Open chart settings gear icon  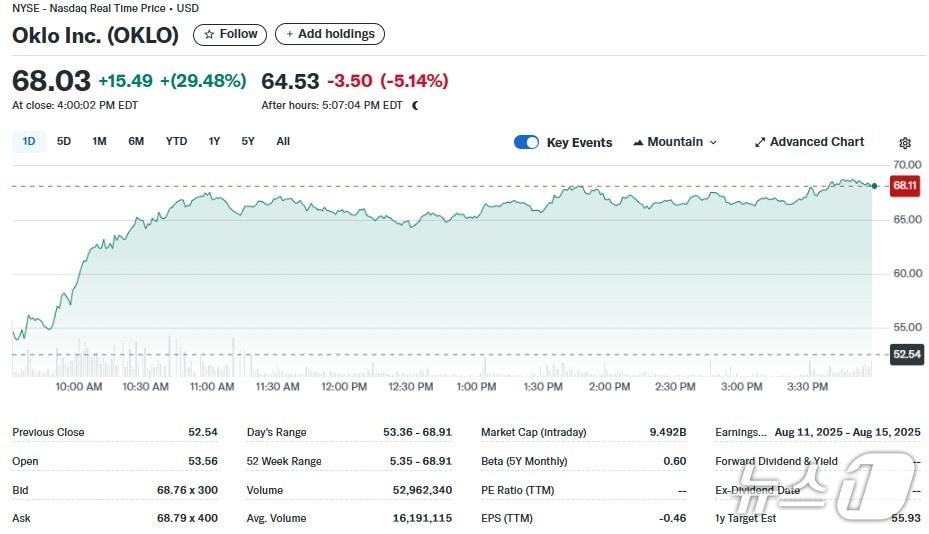905,143
